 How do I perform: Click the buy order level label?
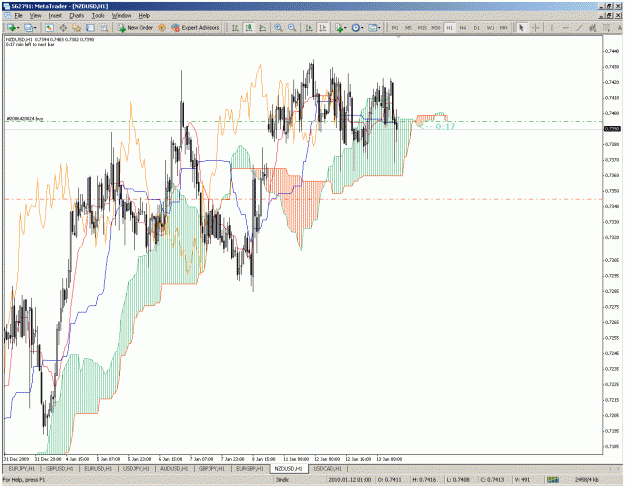25,119
